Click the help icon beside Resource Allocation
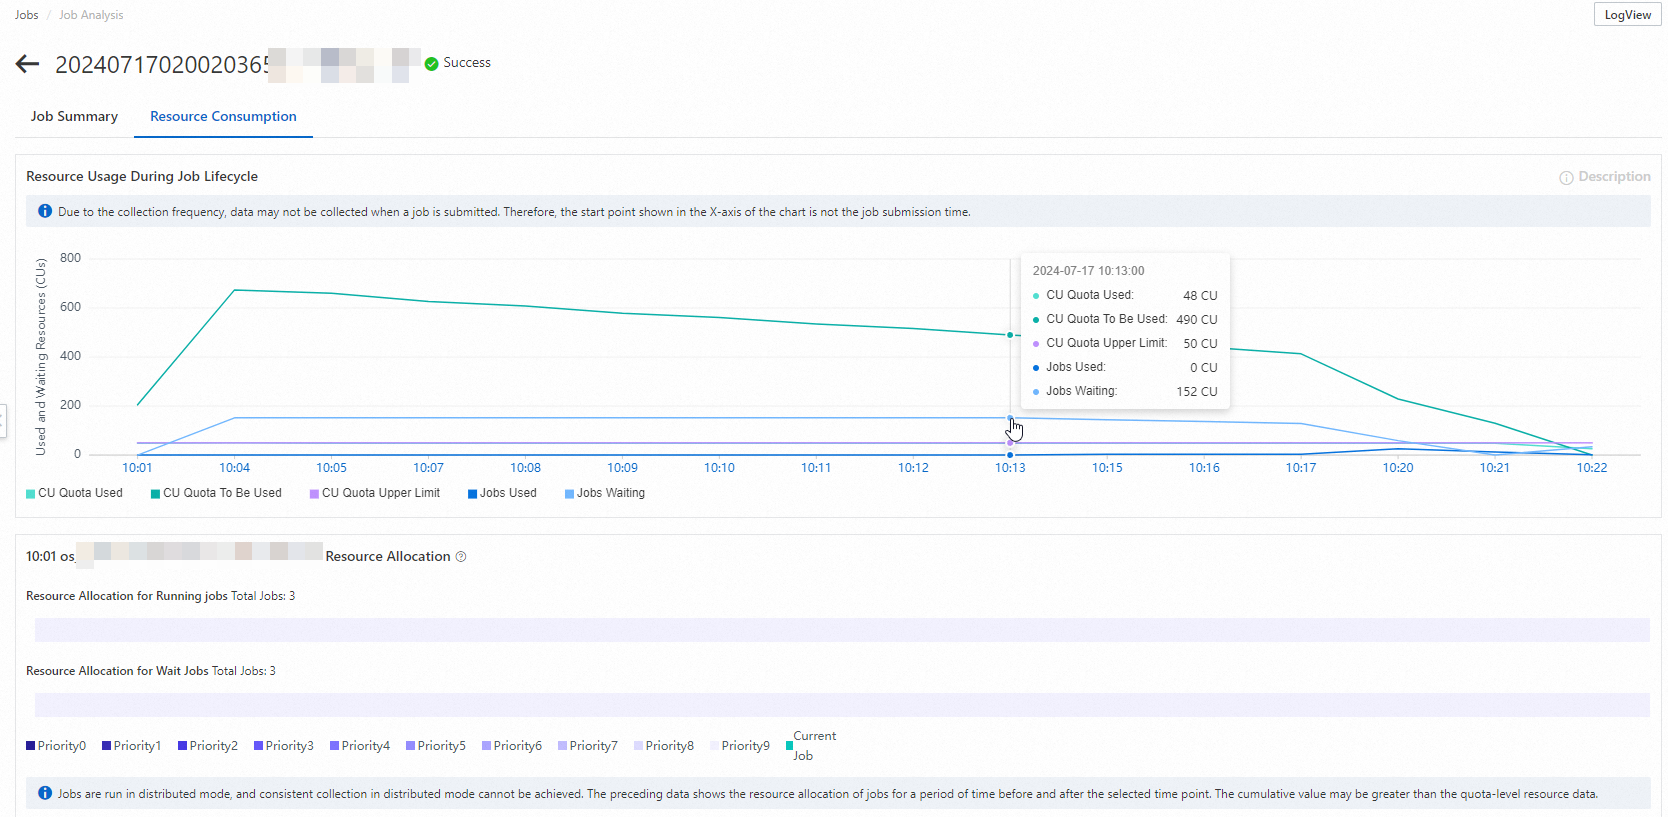This screenshot has width=1668, height=817. point(461,557)
